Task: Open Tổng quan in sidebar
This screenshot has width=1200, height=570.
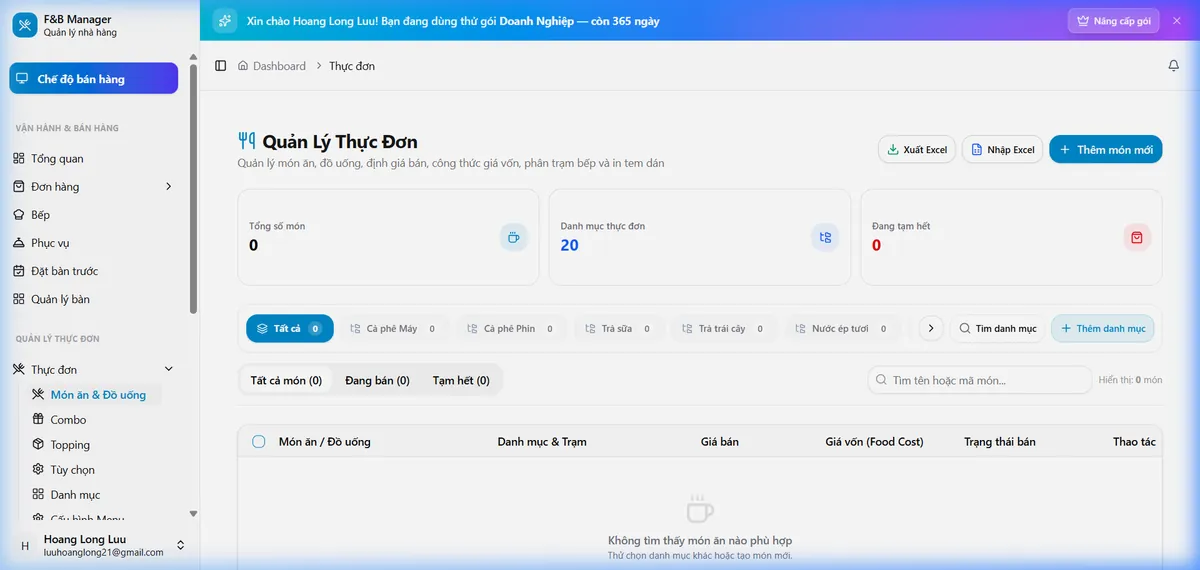Action: point(94,159)
